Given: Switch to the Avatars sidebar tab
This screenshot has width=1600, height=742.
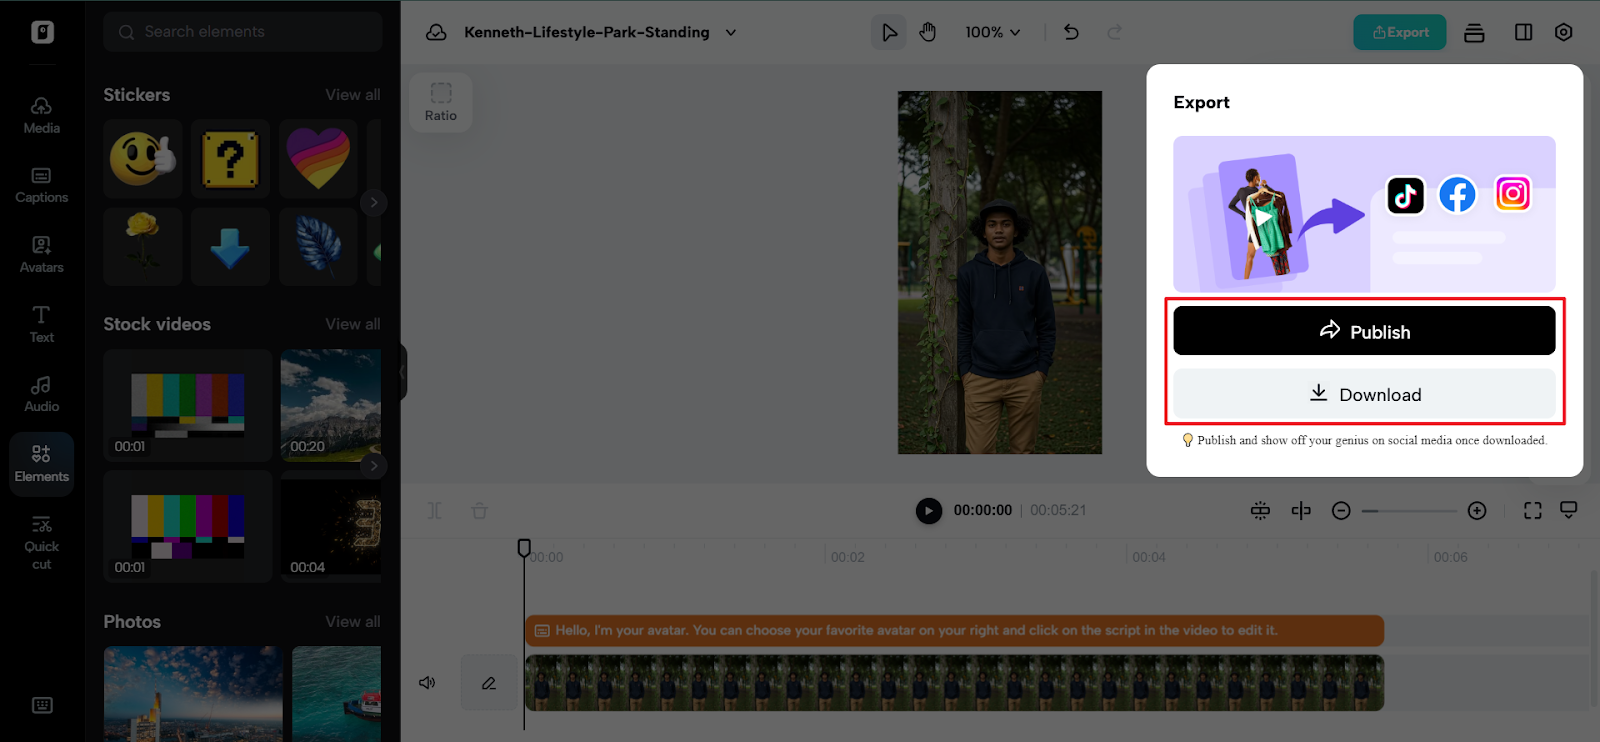Looking at the screenshot, I should (41, 254).
